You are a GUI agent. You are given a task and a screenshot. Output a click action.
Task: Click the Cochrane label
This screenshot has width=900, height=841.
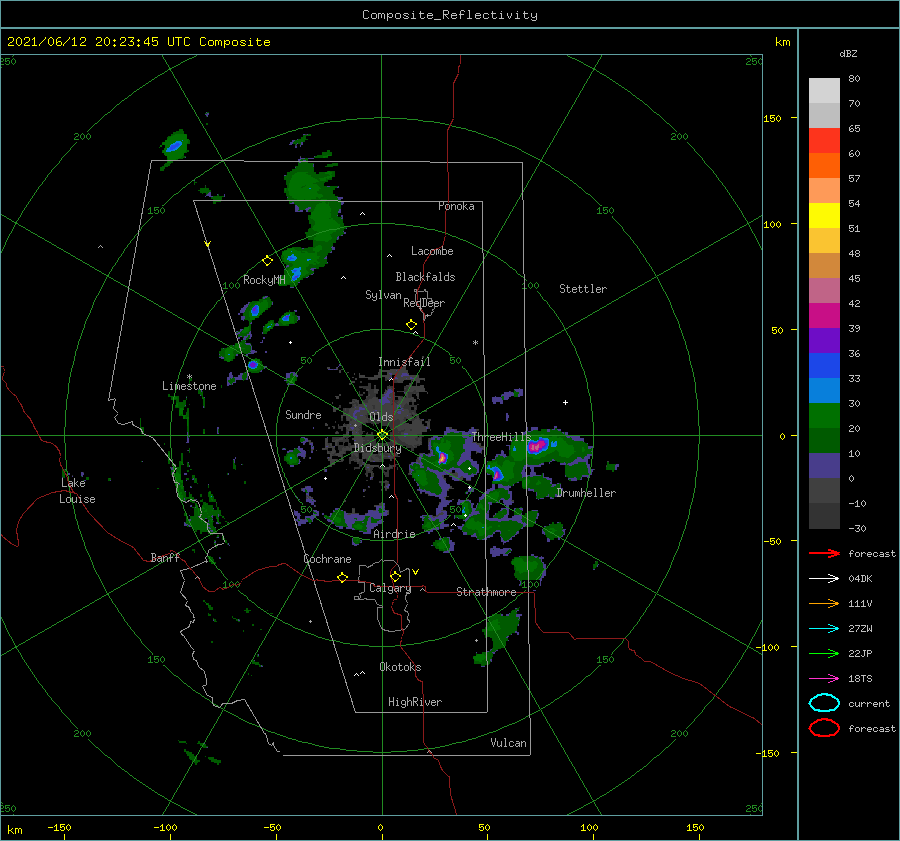[327, 559]
